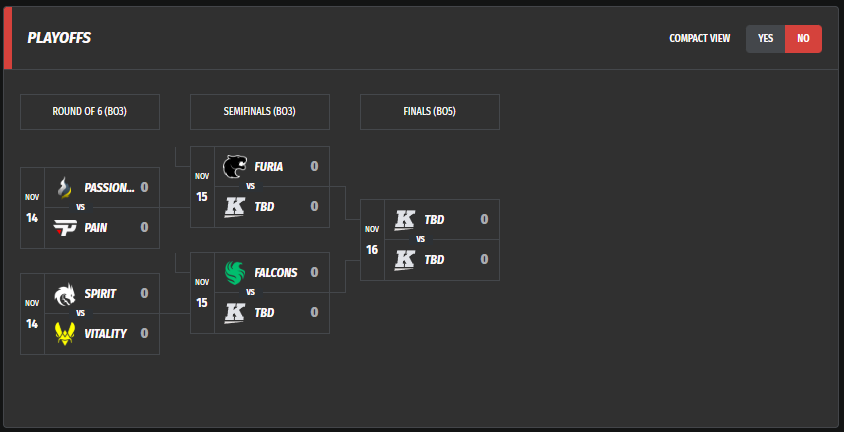844x432 pixels.
Task: Click the Nov 16 finals match date
Action: pyautogui.click(x=372, y=240)
